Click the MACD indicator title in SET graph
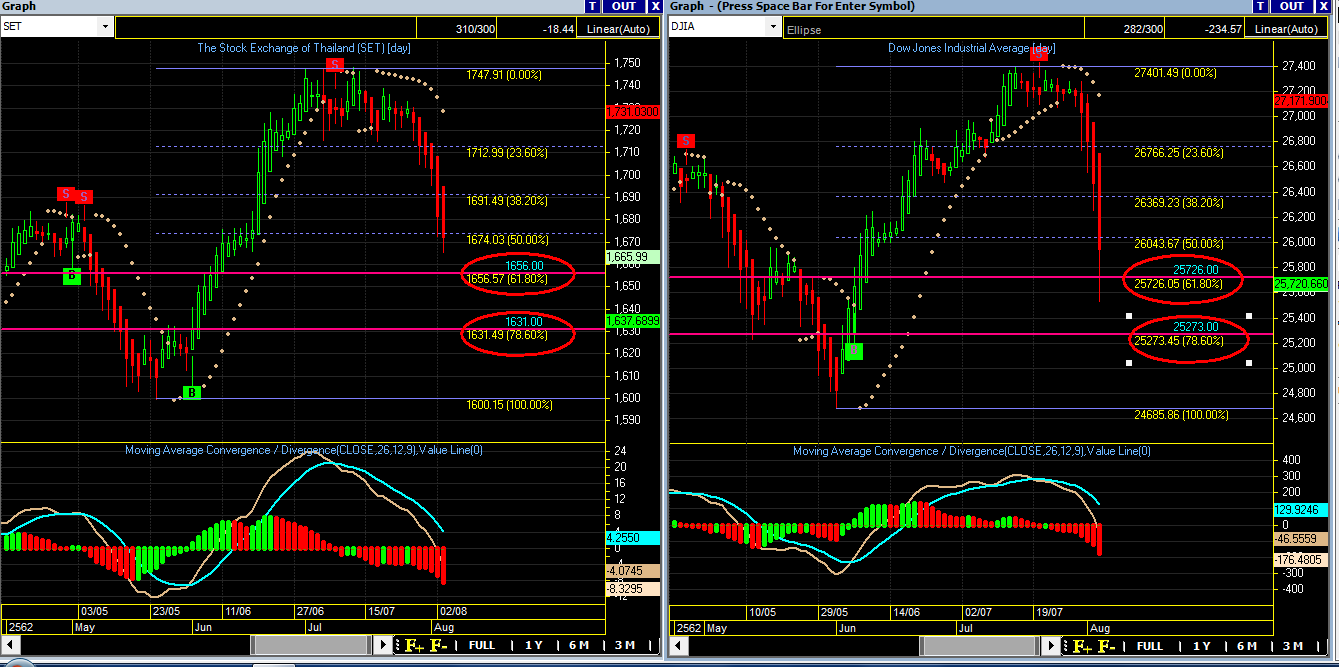 click(x=304, y=450)
